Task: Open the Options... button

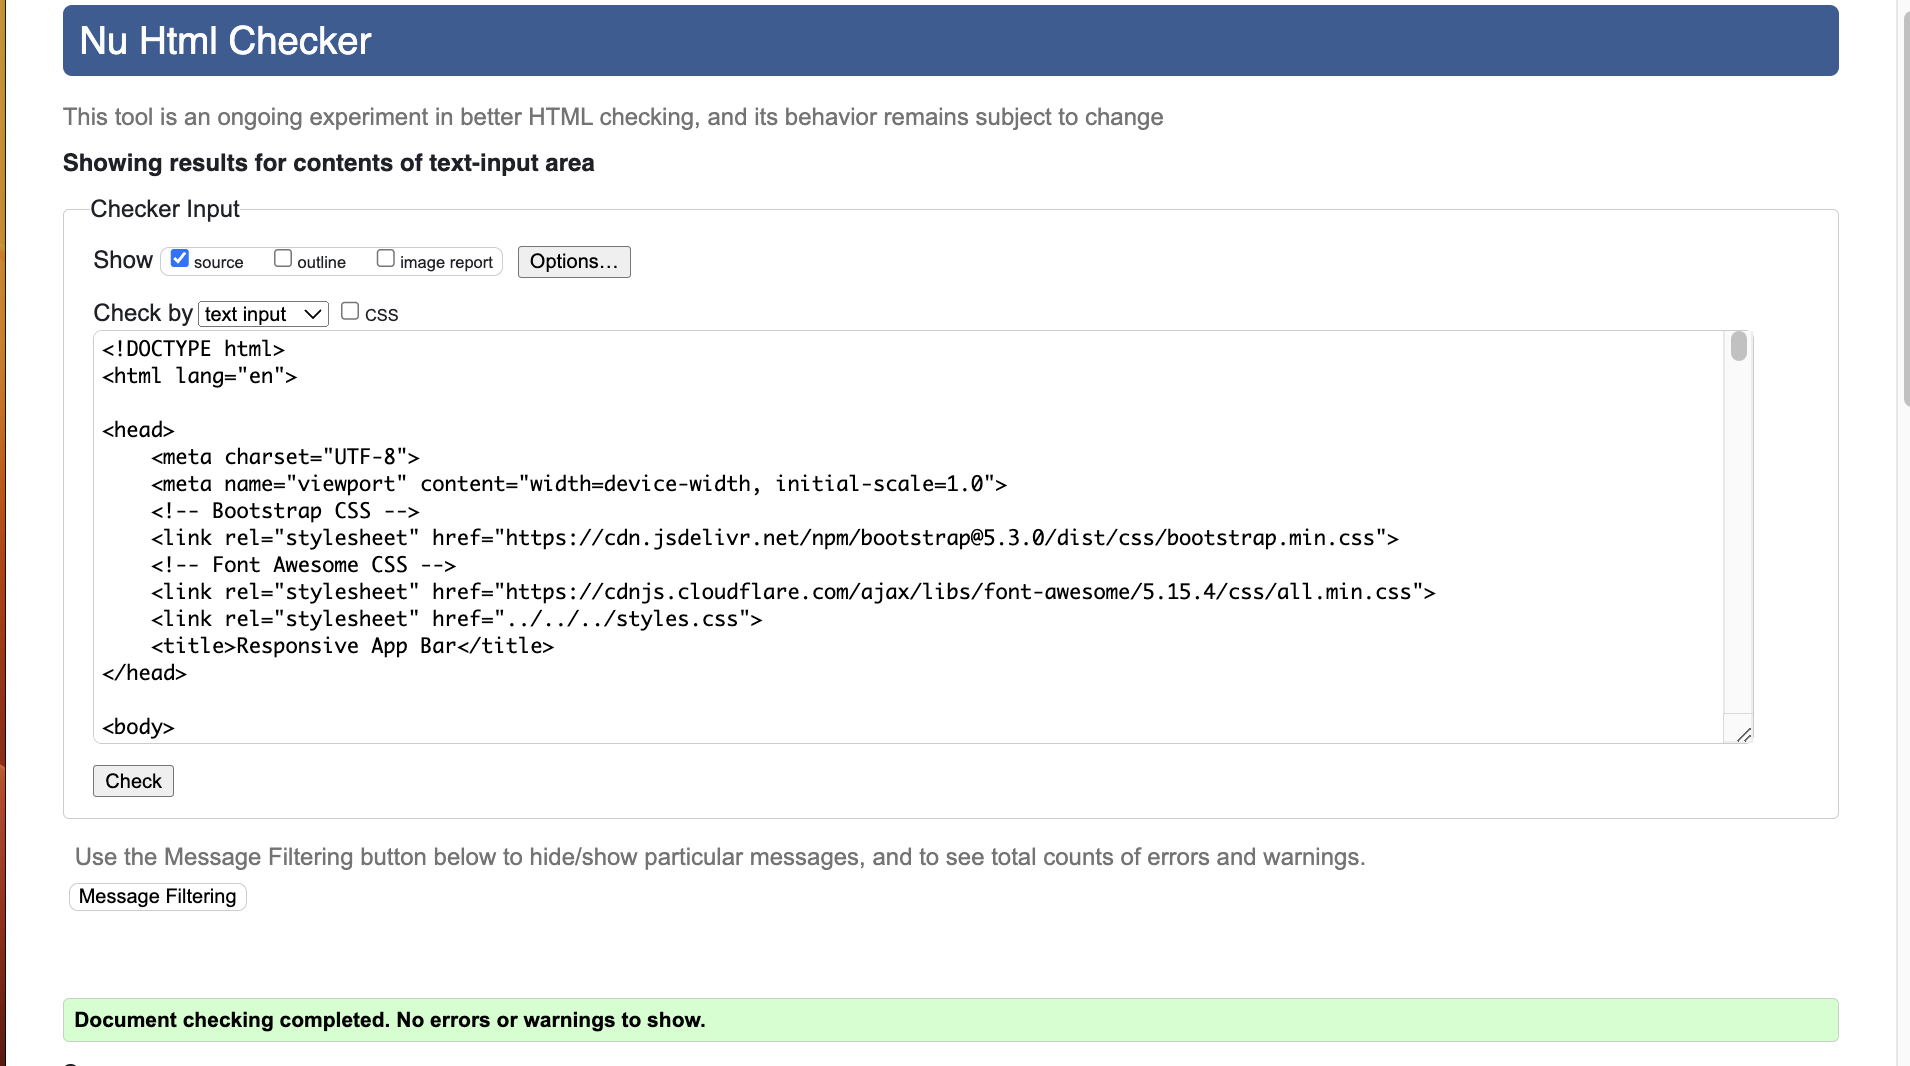Action: click(x=574, y=262)
